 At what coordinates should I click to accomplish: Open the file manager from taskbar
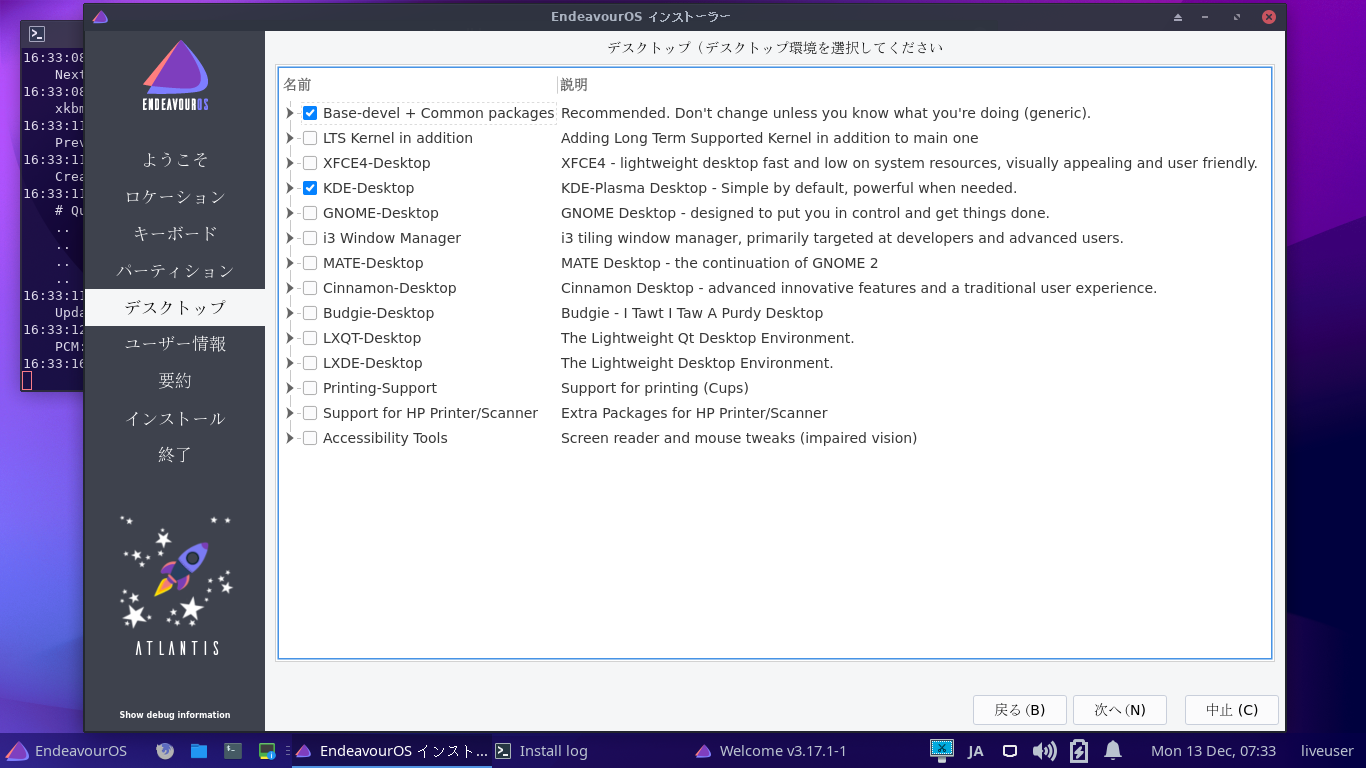pyautogui.click(x=199, y=751)
